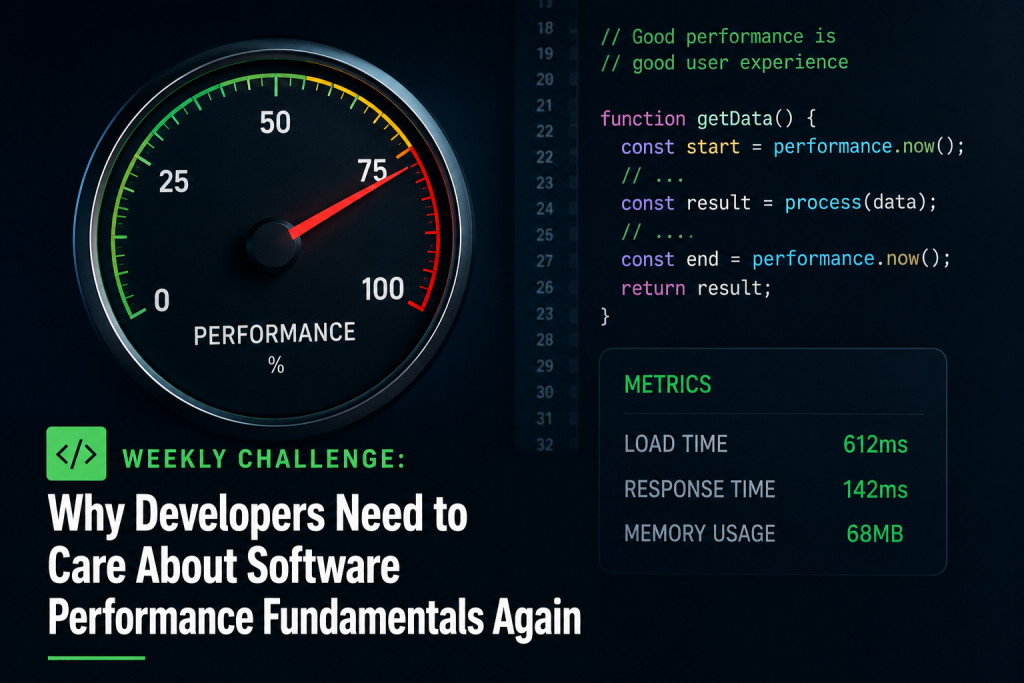The height and width of the screenshot is (683, 1024).
Task: Click line number 28 in the gutter
Action: 545,340
